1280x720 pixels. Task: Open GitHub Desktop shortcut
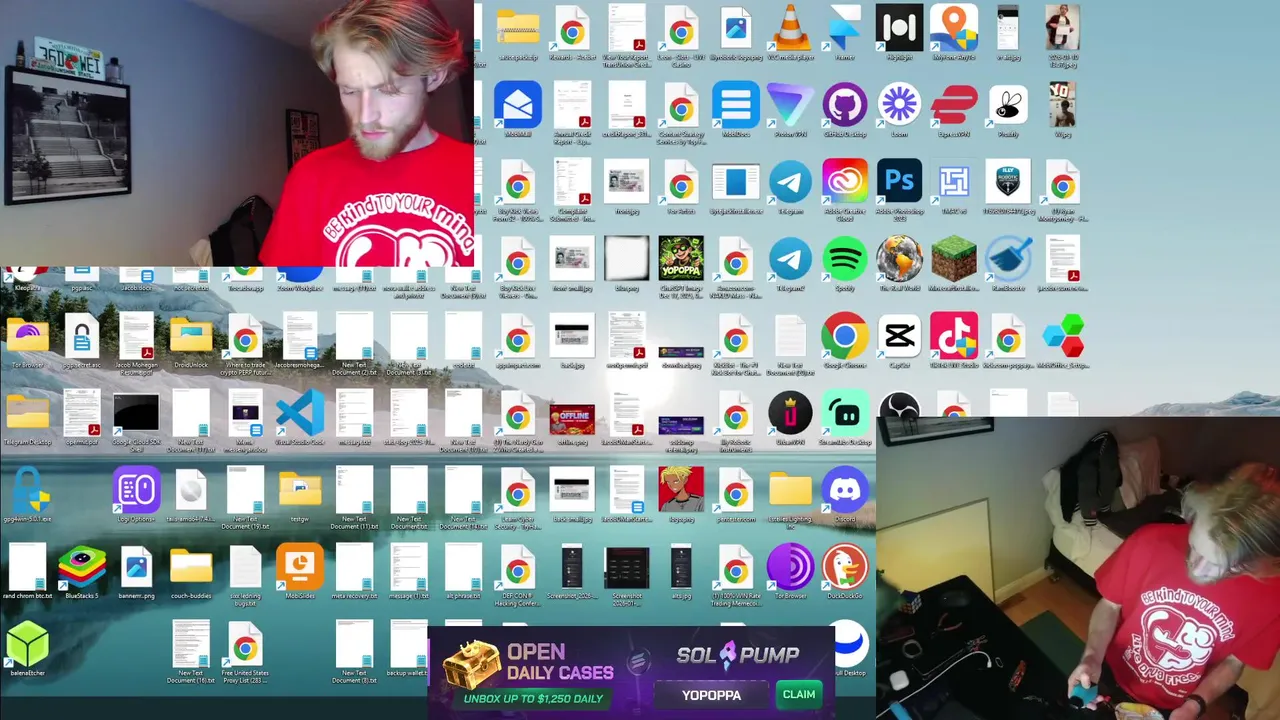(845, 105)
